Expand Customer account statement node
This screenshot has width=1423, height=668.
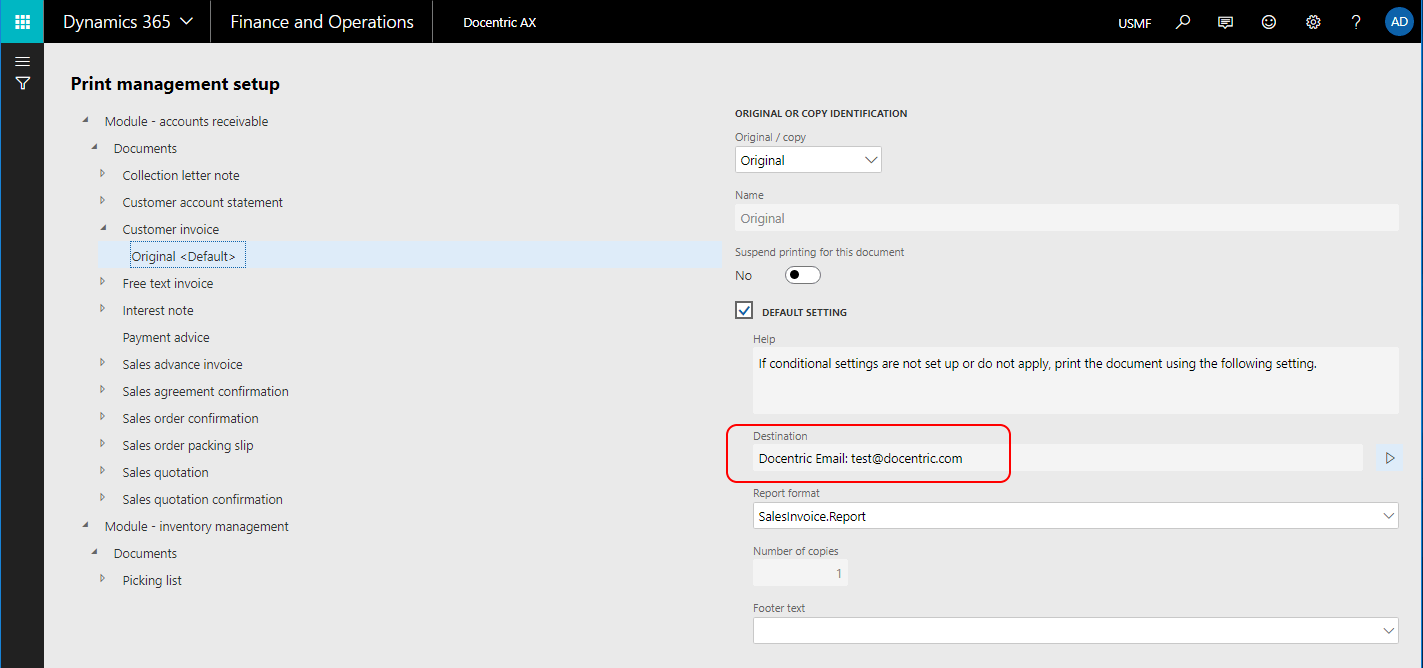point(102,201)
